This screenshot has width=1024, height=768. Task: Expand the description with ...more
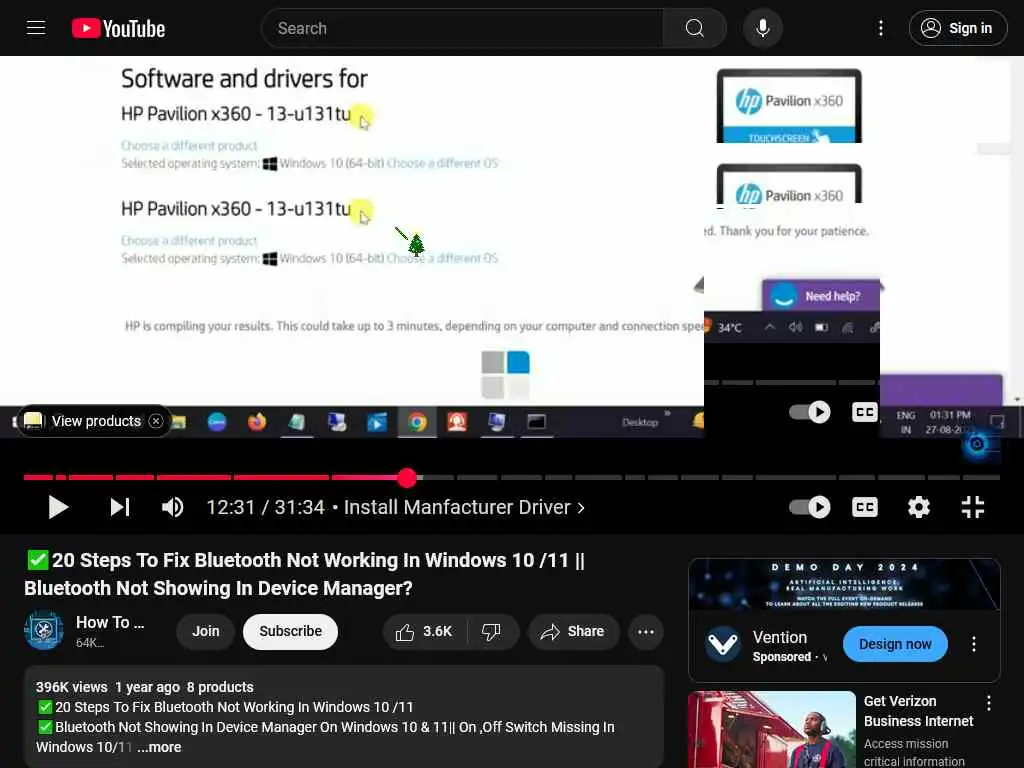pyautogui.click(x=159, y=747)
